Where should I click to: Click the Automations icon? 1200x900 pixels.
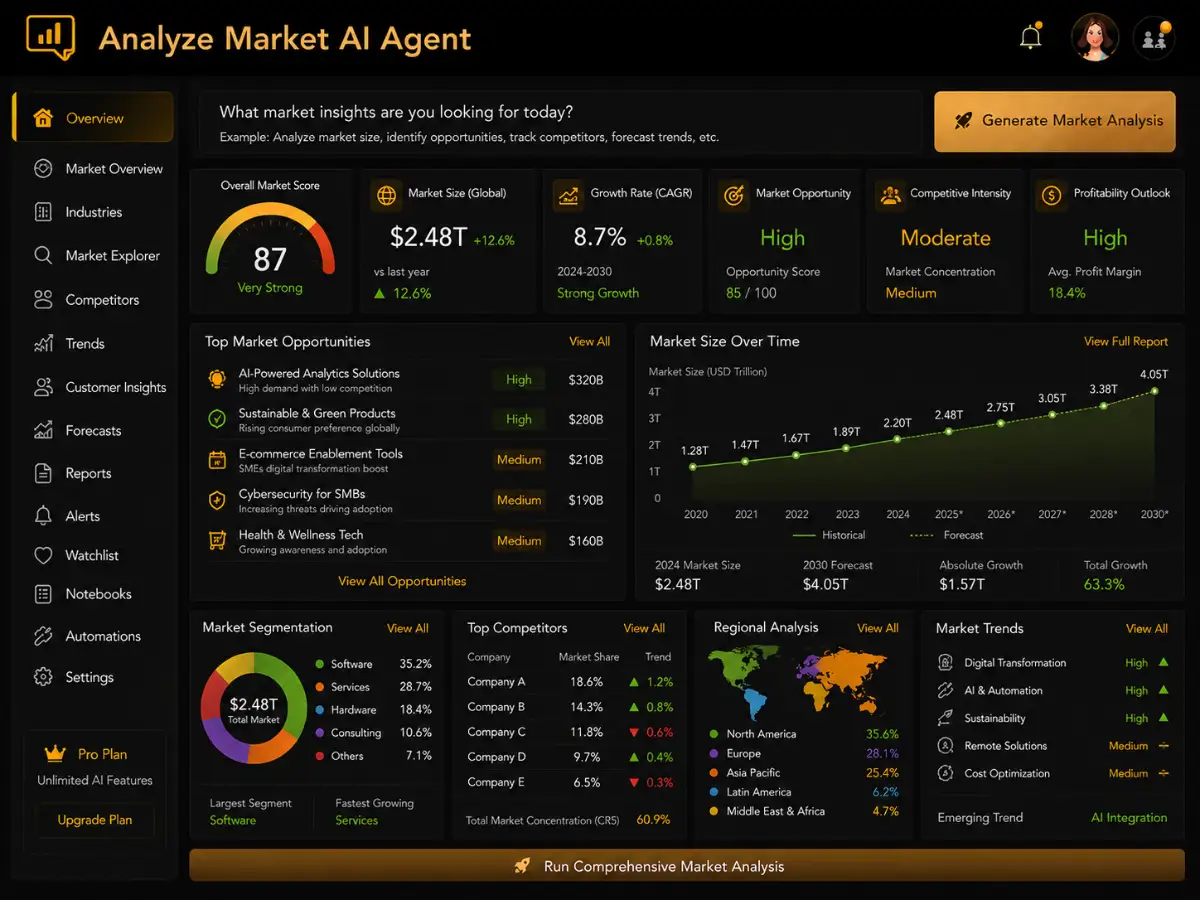point(43,636)
